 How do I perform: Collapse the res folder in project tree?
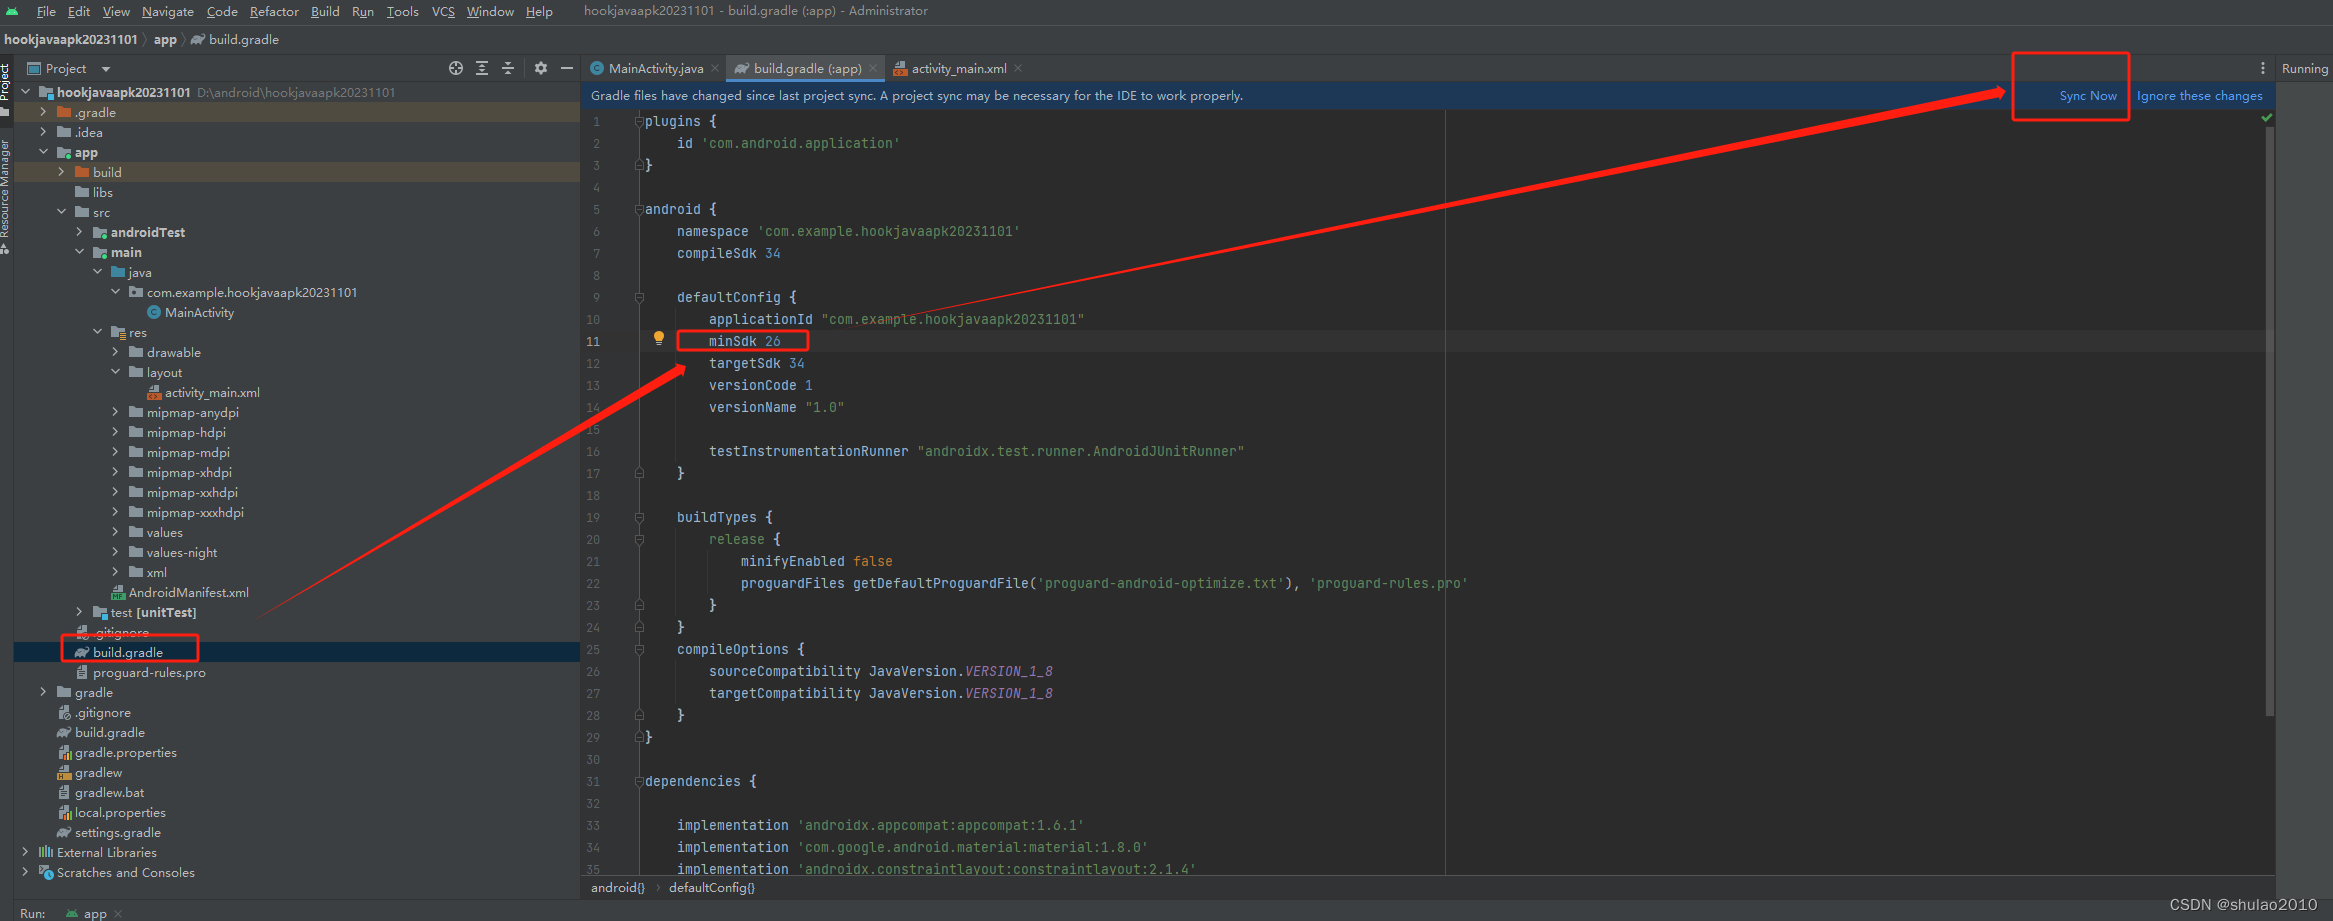point(97,332)
